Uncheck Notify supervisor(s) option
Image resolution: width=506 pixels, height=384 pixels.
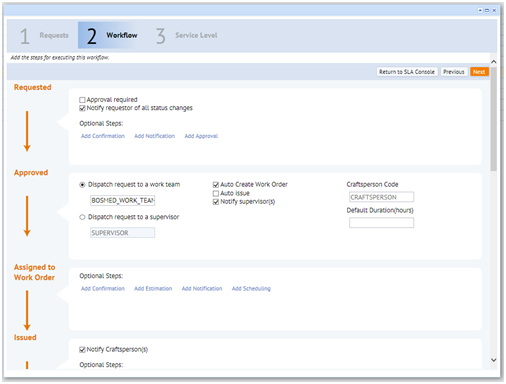click(x=216, y=202)
